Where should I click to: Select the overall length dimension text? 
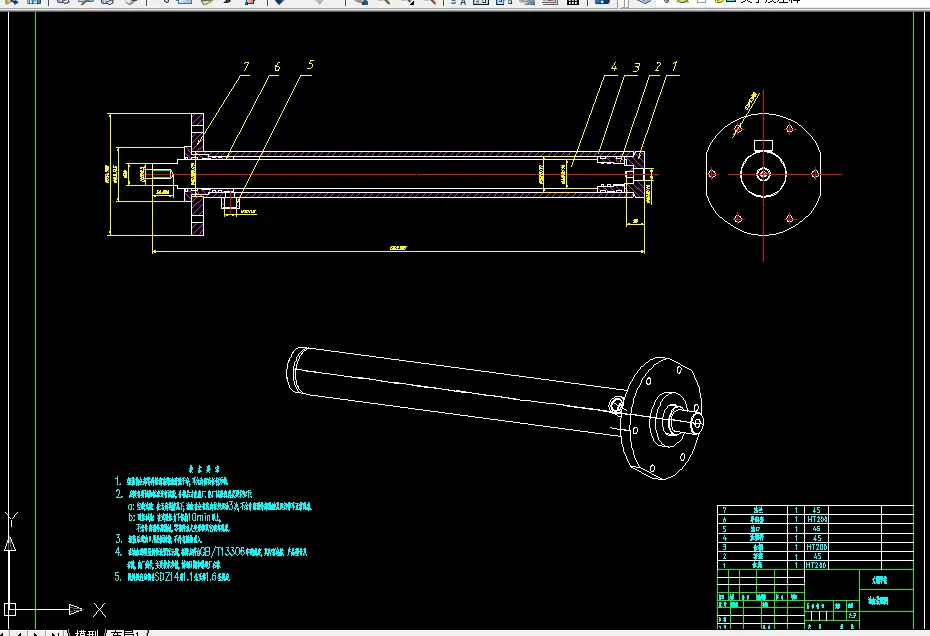coord(398,247)
